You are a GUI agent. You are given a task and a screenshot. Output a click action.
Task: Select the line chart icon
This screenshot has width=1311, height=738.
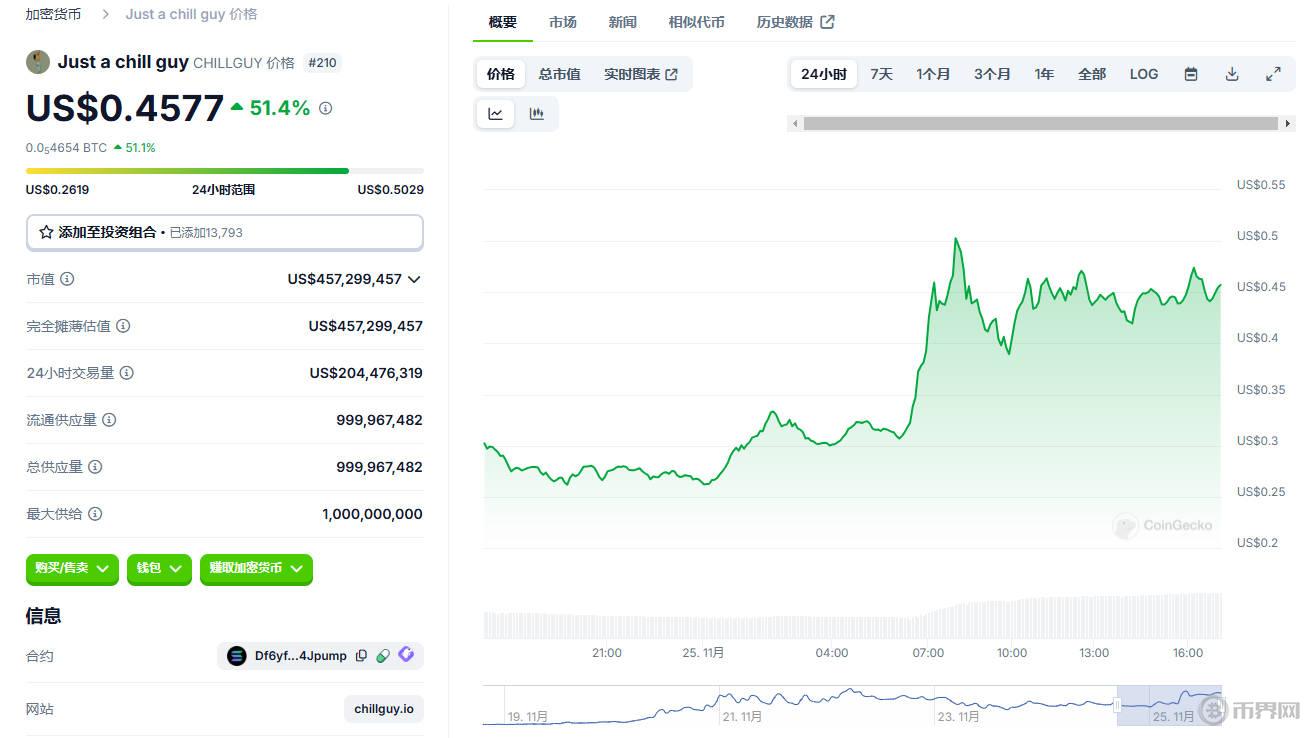(x=495, y=114)
